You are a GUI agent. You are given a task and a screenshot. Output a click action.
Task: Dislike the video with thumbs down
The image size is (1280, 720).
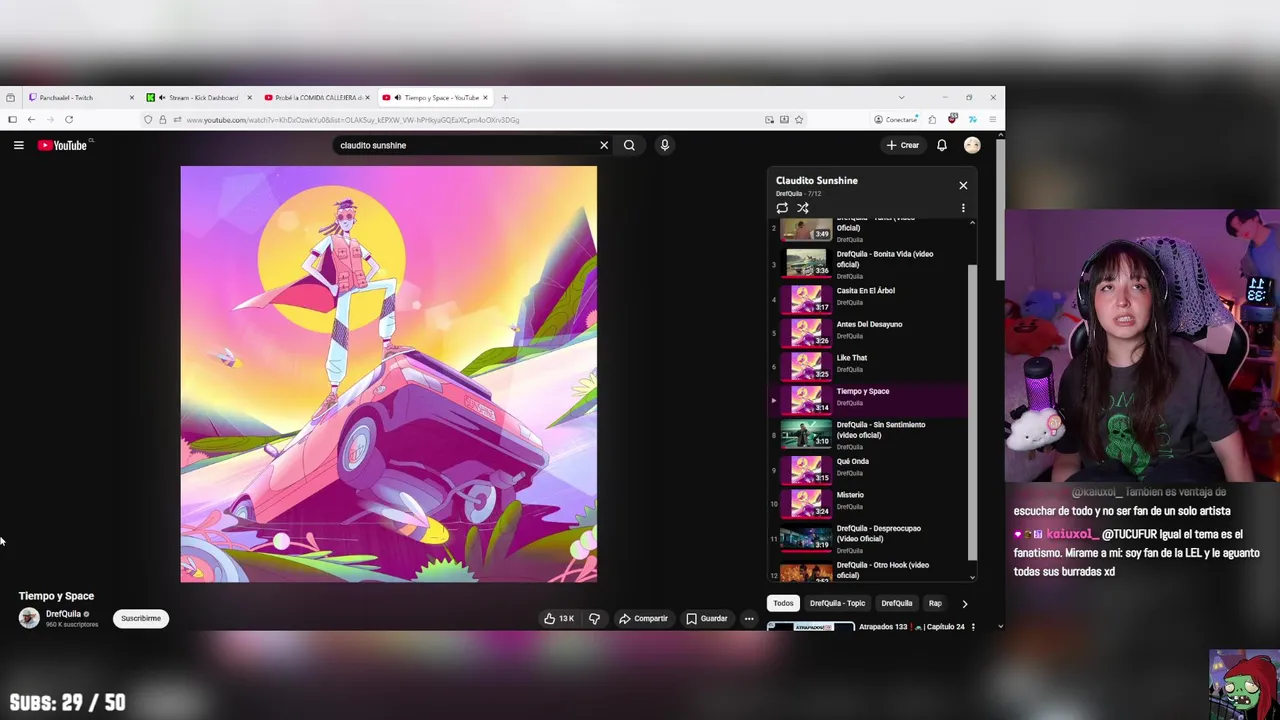(x=594, y=618)
